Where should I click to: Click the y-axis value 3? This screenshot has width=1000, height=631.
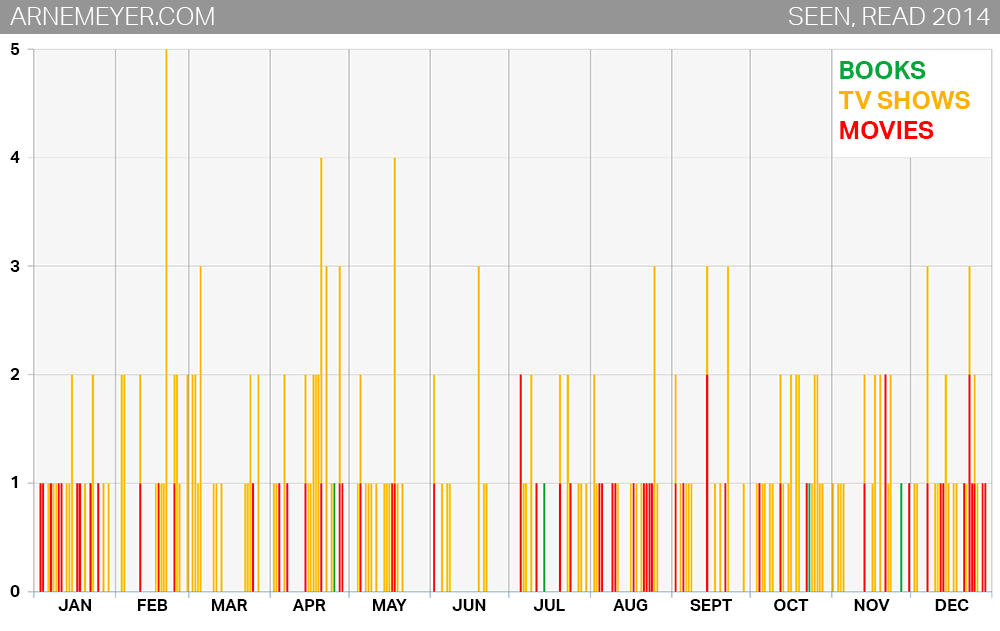tap(15, 266)
